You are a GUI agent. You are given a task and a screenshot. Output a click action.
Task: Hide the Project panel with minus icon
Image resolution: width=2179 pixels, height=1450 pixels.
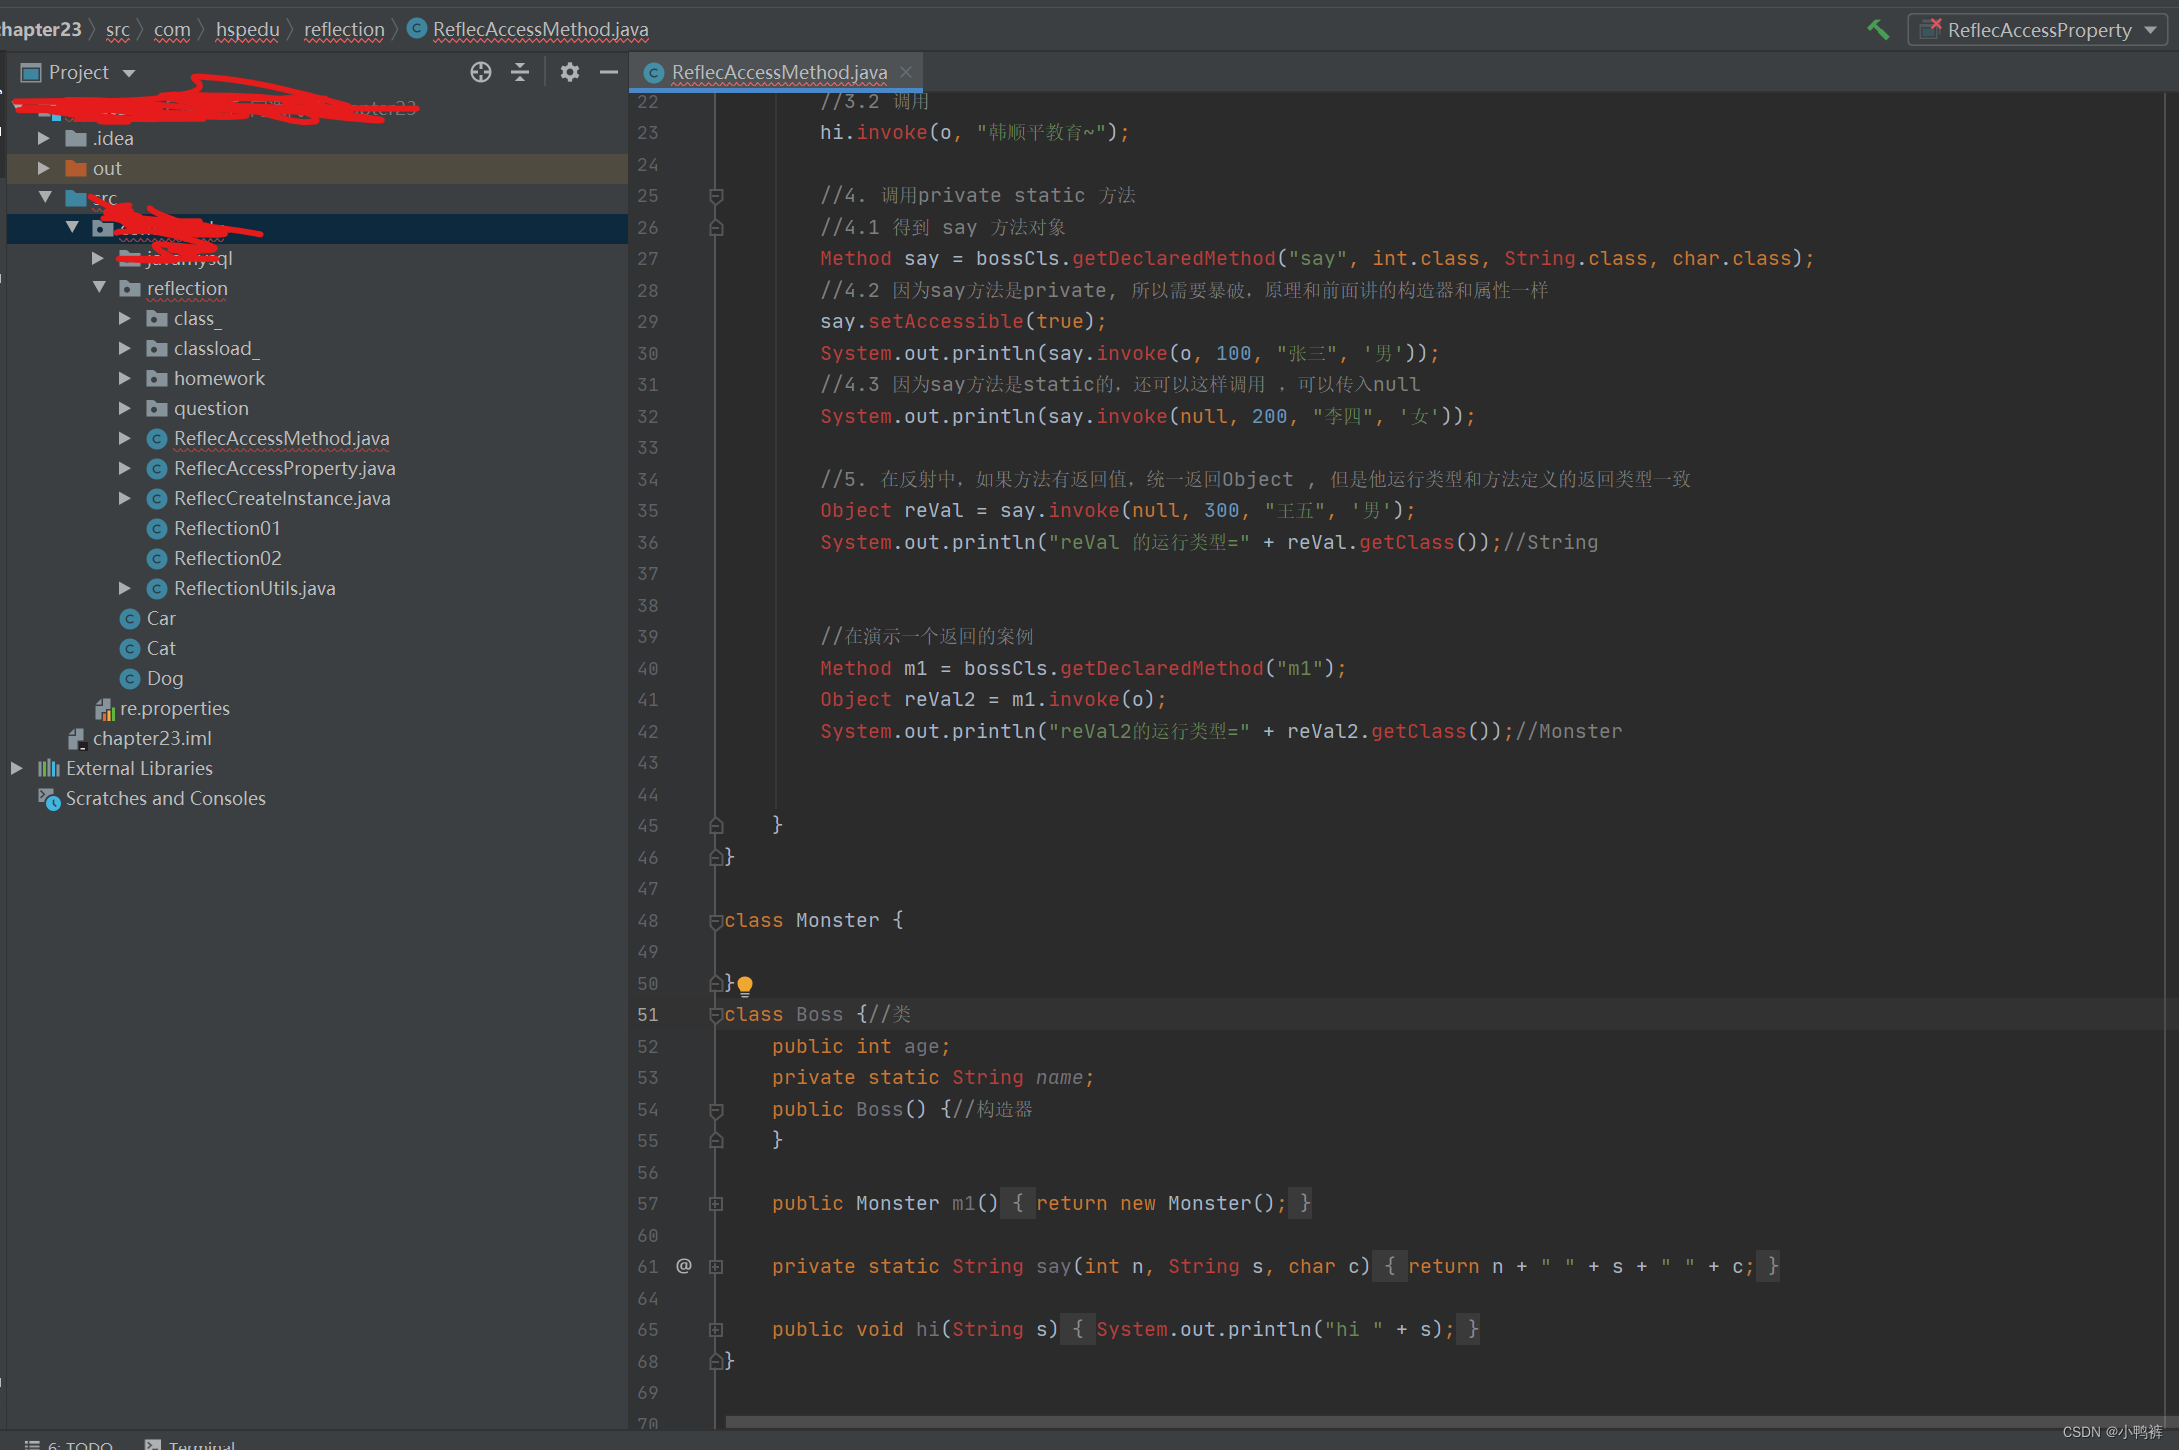click(608, 72)
